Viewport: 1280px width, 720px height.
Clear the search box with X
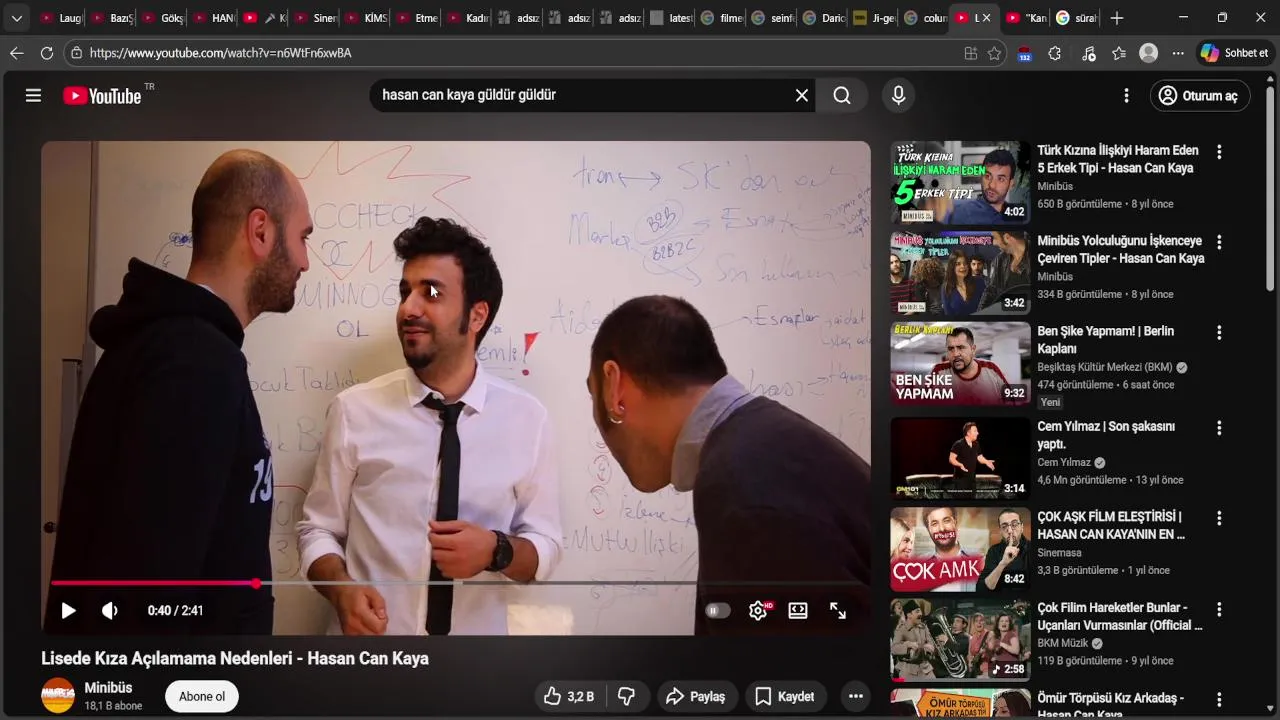[801, 95]
